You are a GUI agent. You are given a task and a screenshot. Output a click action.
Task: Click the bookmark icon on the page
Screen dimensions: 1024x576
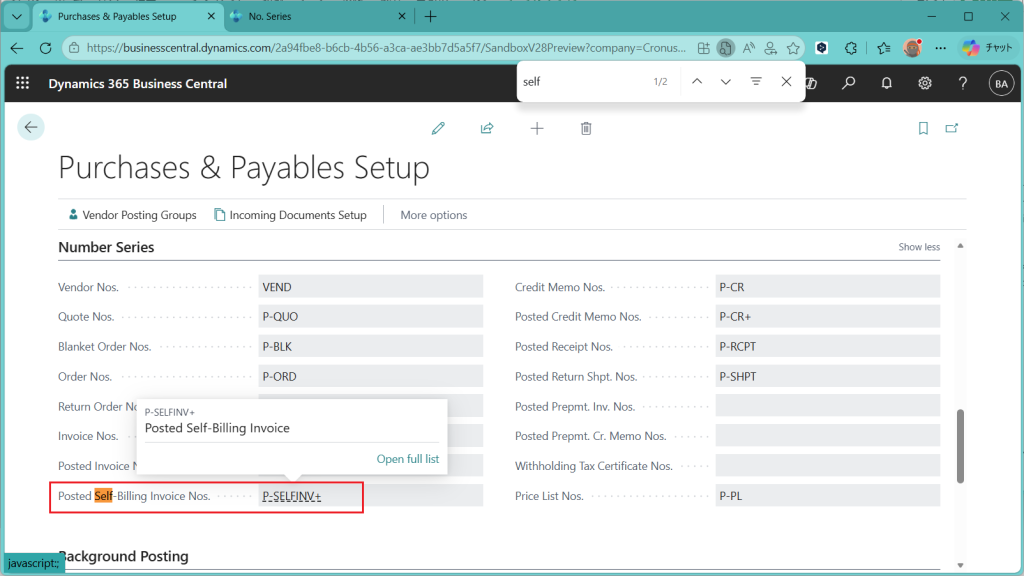pos(923,128)
